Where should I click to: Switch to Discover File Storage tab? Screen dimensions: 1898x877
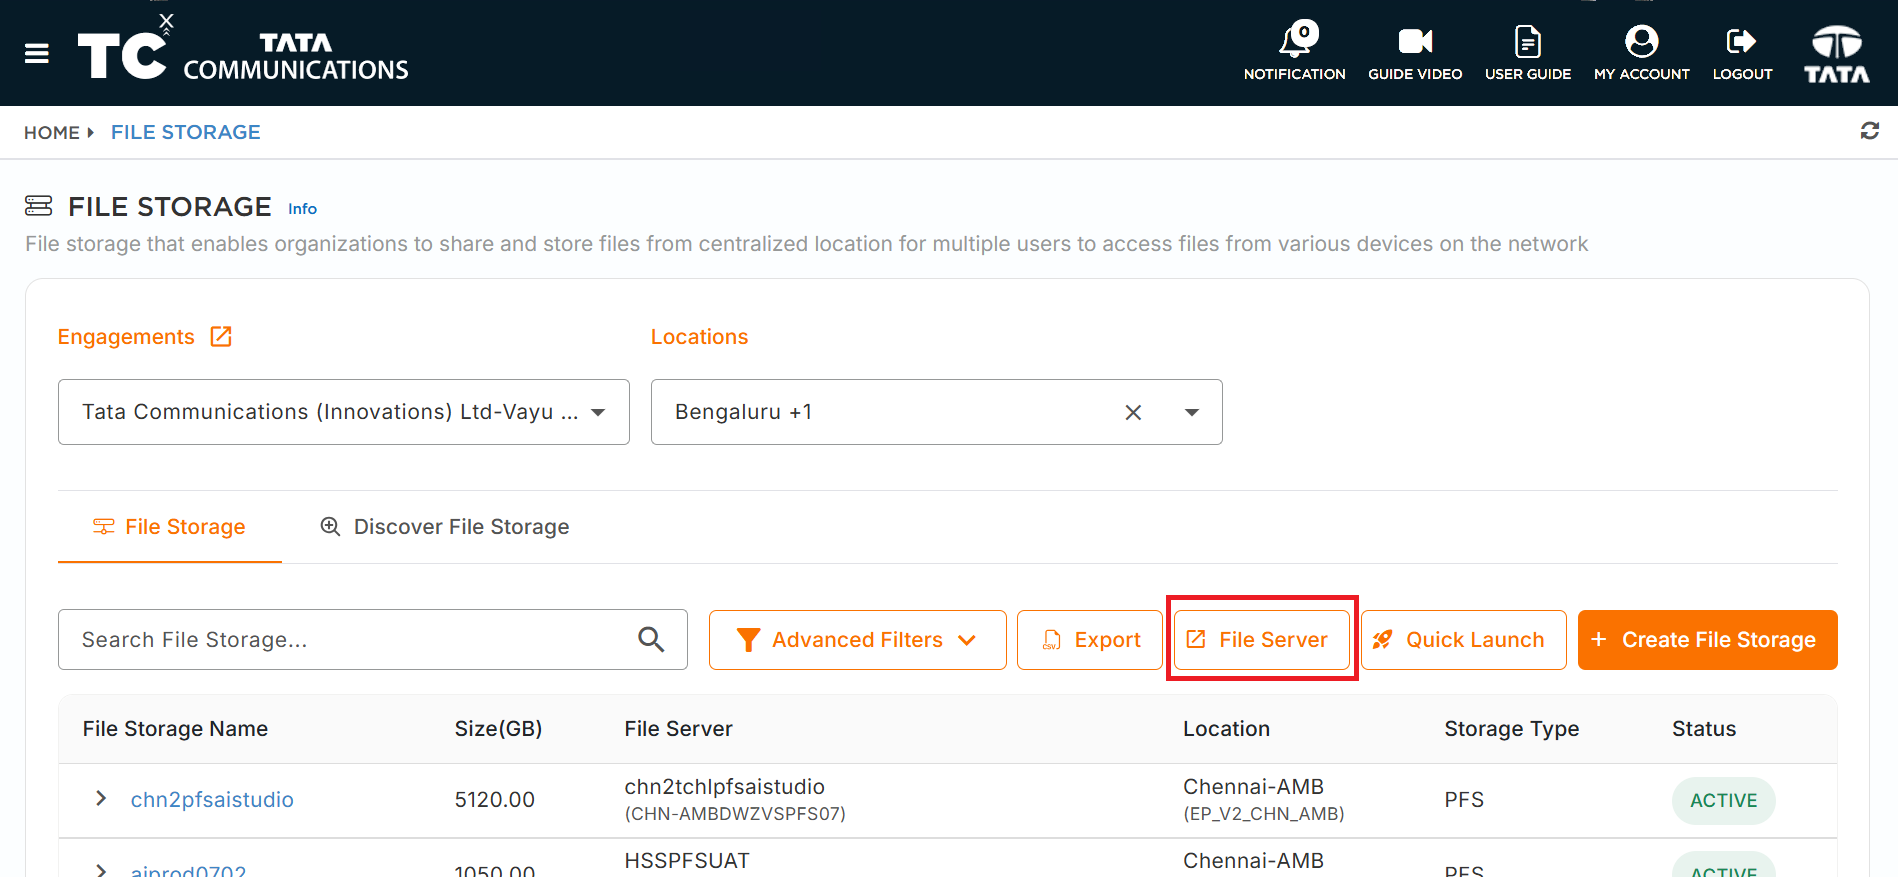445,527
